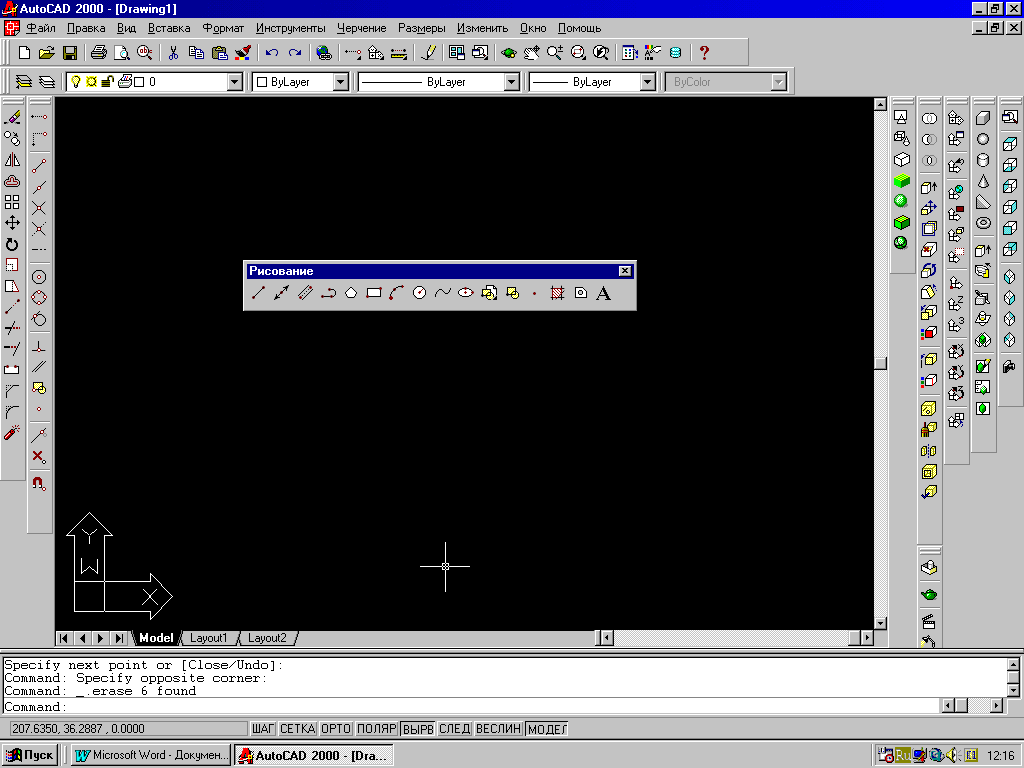1024x768 pixels.
Task: Choose the Circle tool in Рисование toolbar
Action: click(x=419, y=293)
